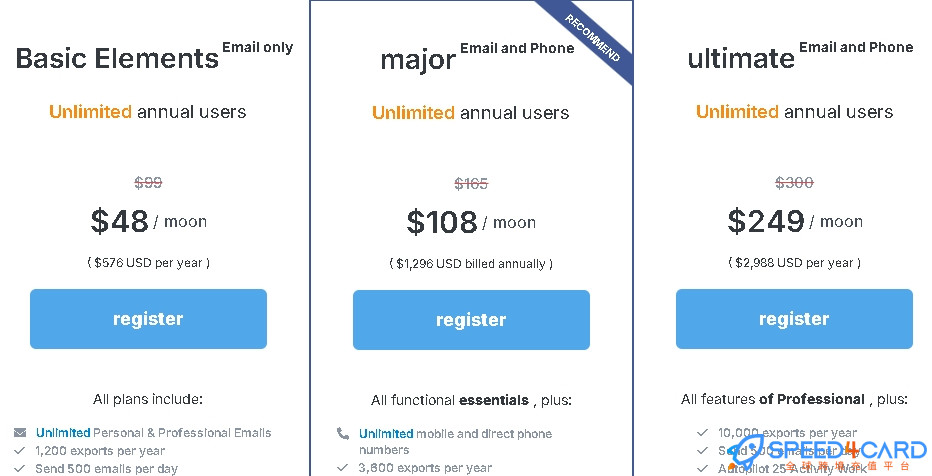Click the checkmark next to 3,600 exports per year
The height and width of the screenshot is (476, 932).
342,468
